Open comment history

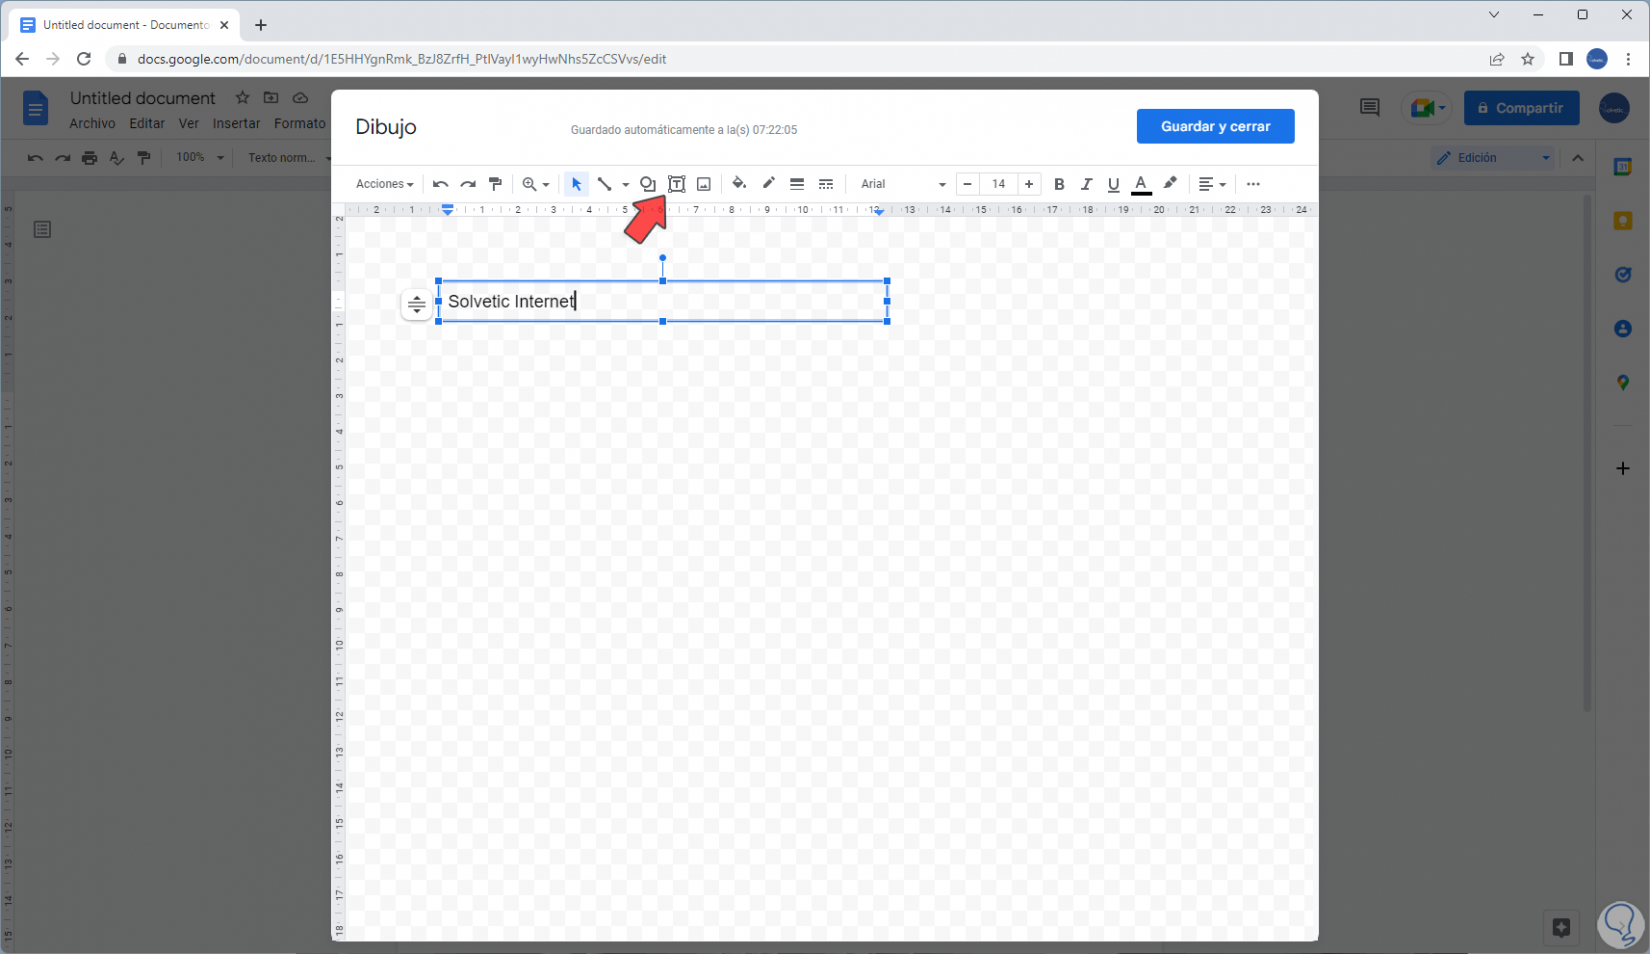1370,108
